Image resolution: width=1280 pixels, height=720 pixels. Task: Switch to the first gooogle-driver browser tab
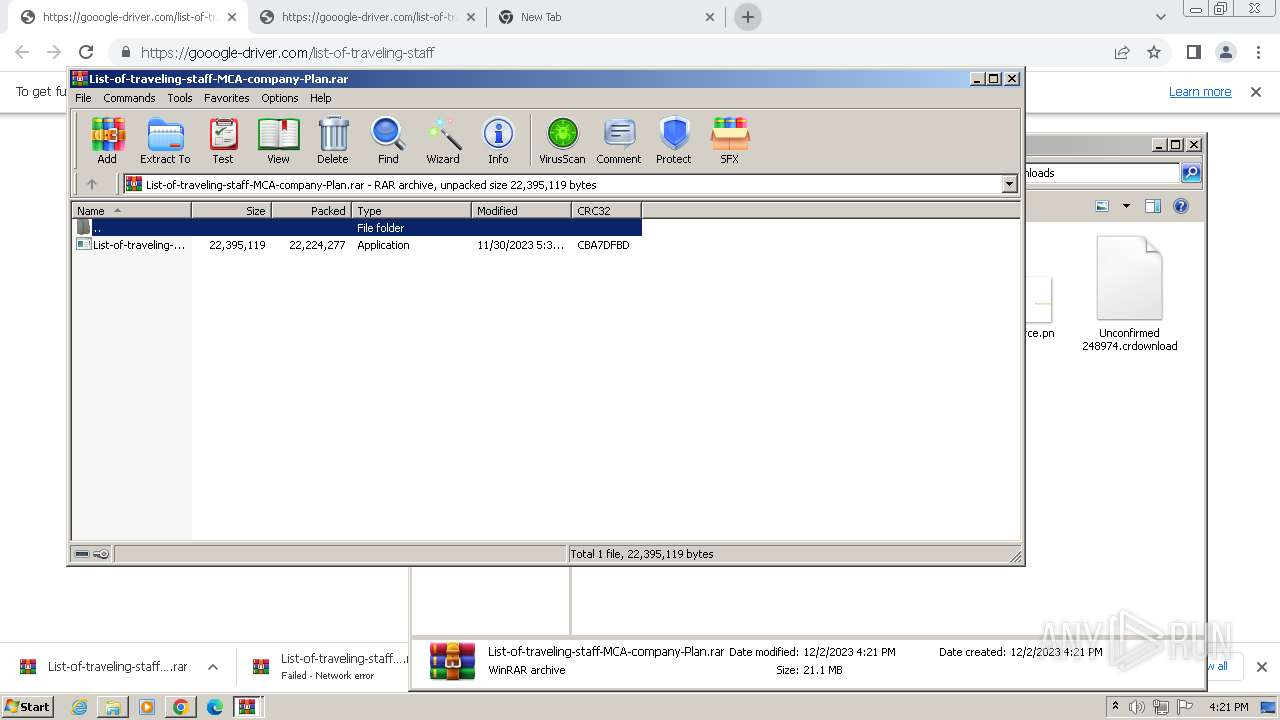127,17
